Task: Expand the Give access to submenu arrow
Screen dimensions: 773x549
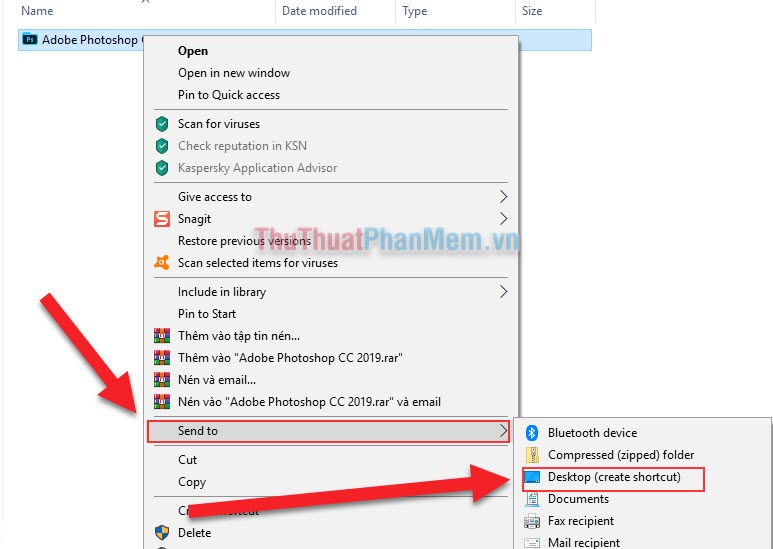Action: (x=503, y=197)
